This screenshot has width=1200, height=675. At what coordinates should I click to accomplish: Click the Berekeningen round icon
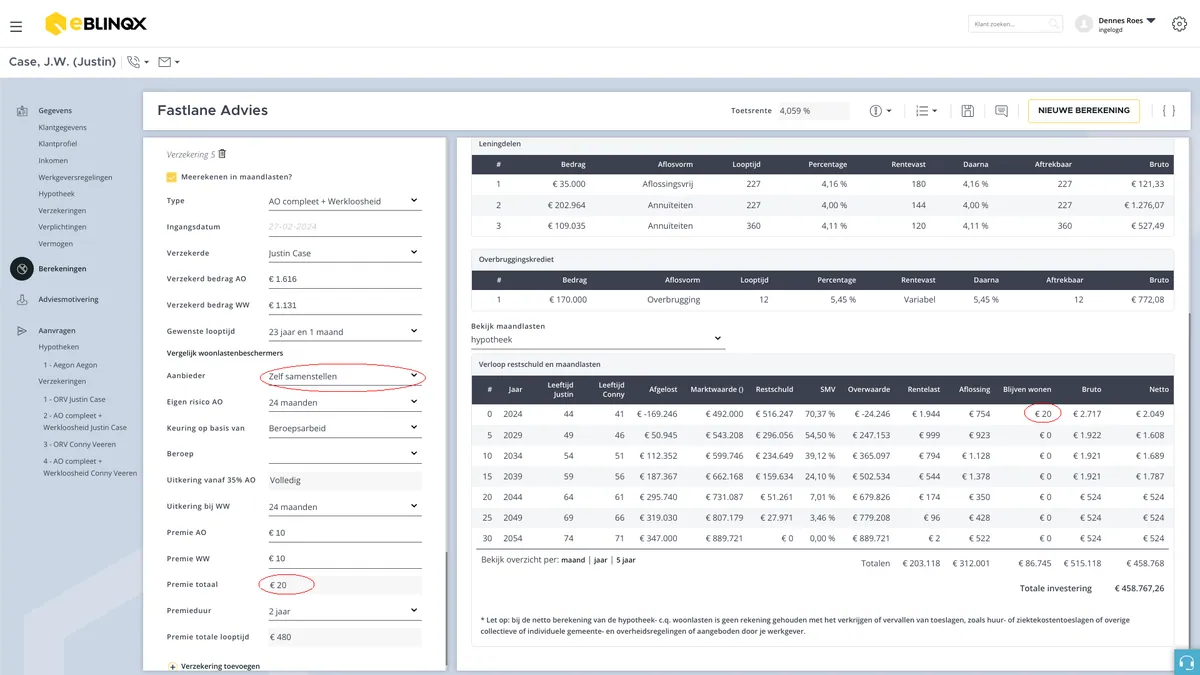click(21, 269)
